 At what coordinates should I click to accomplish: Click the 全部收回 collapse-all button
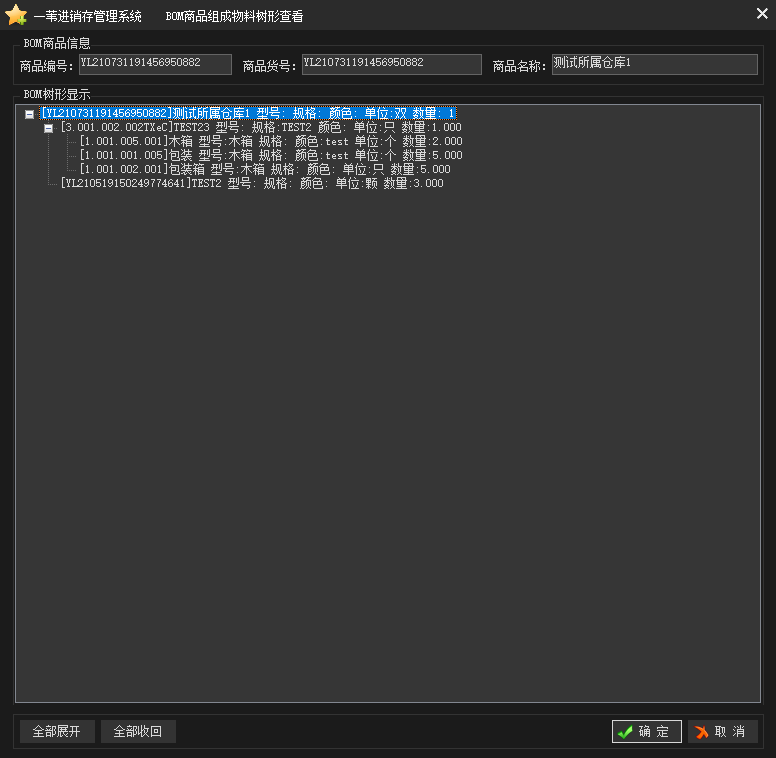[138, 731]
